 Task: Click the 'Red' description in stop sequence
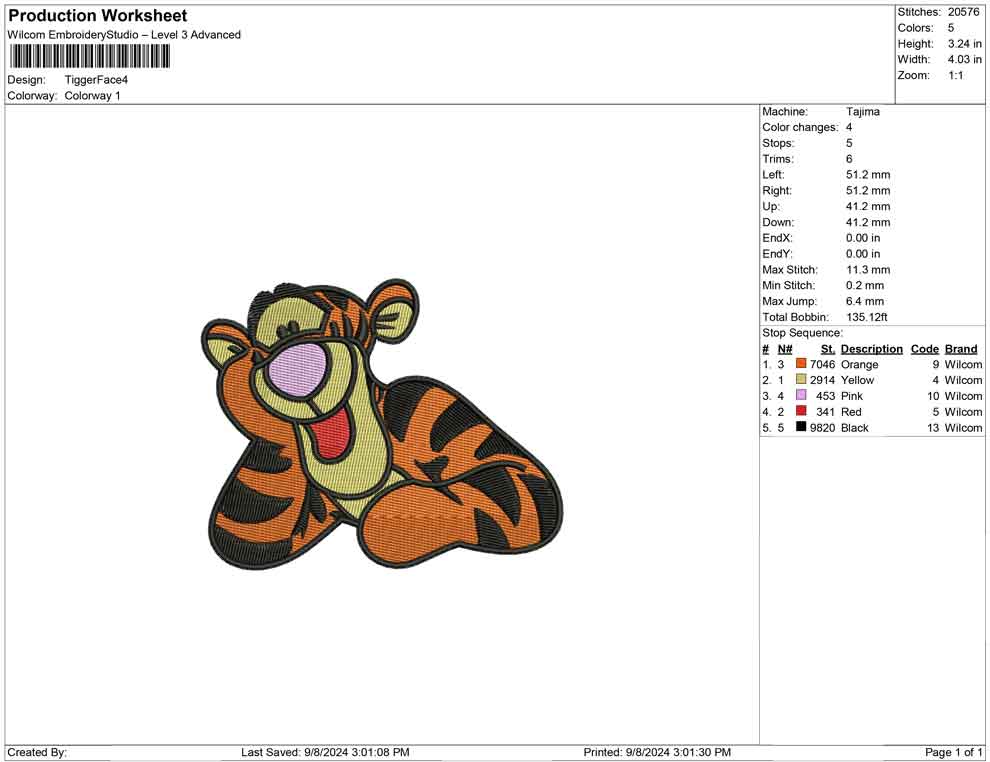point(851,412)
